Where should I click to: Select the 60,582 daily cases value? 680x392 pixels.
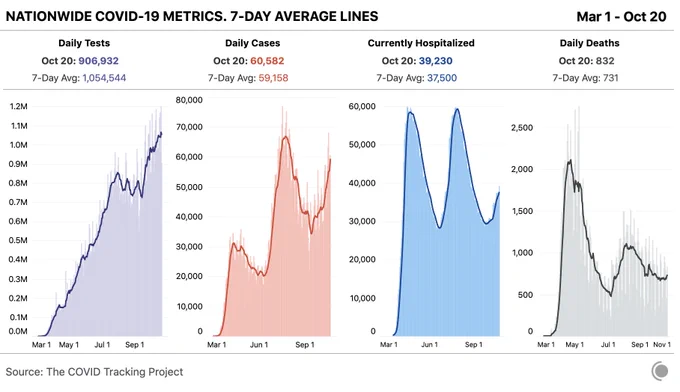[x=267, y=61]
